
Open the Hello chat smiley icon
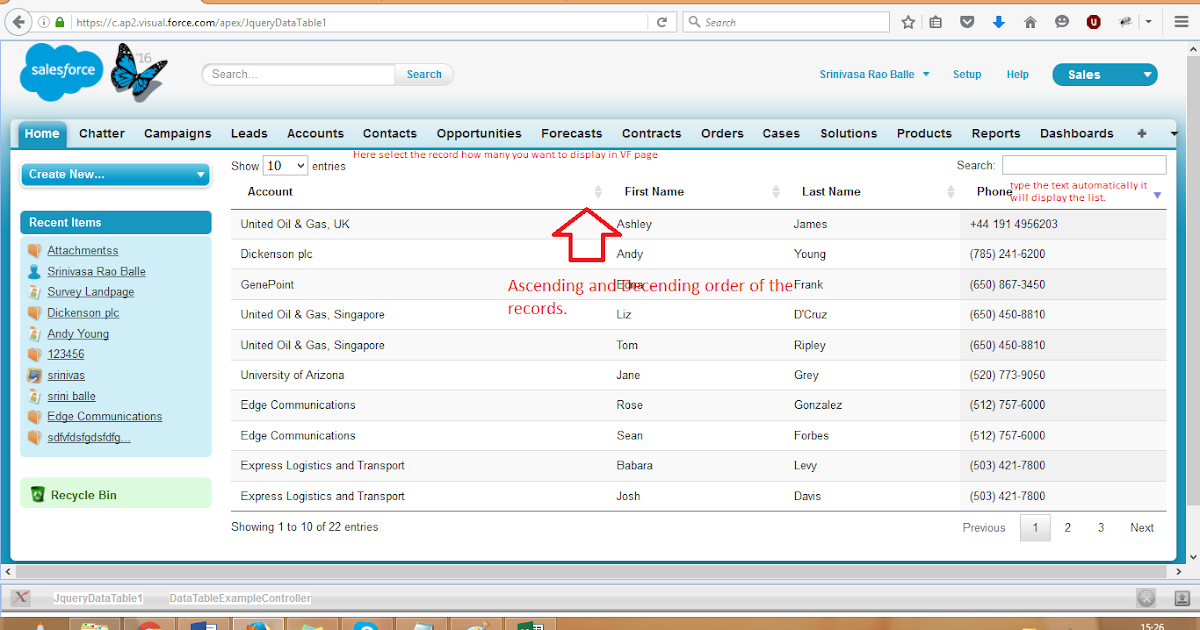coord(1061,21)
